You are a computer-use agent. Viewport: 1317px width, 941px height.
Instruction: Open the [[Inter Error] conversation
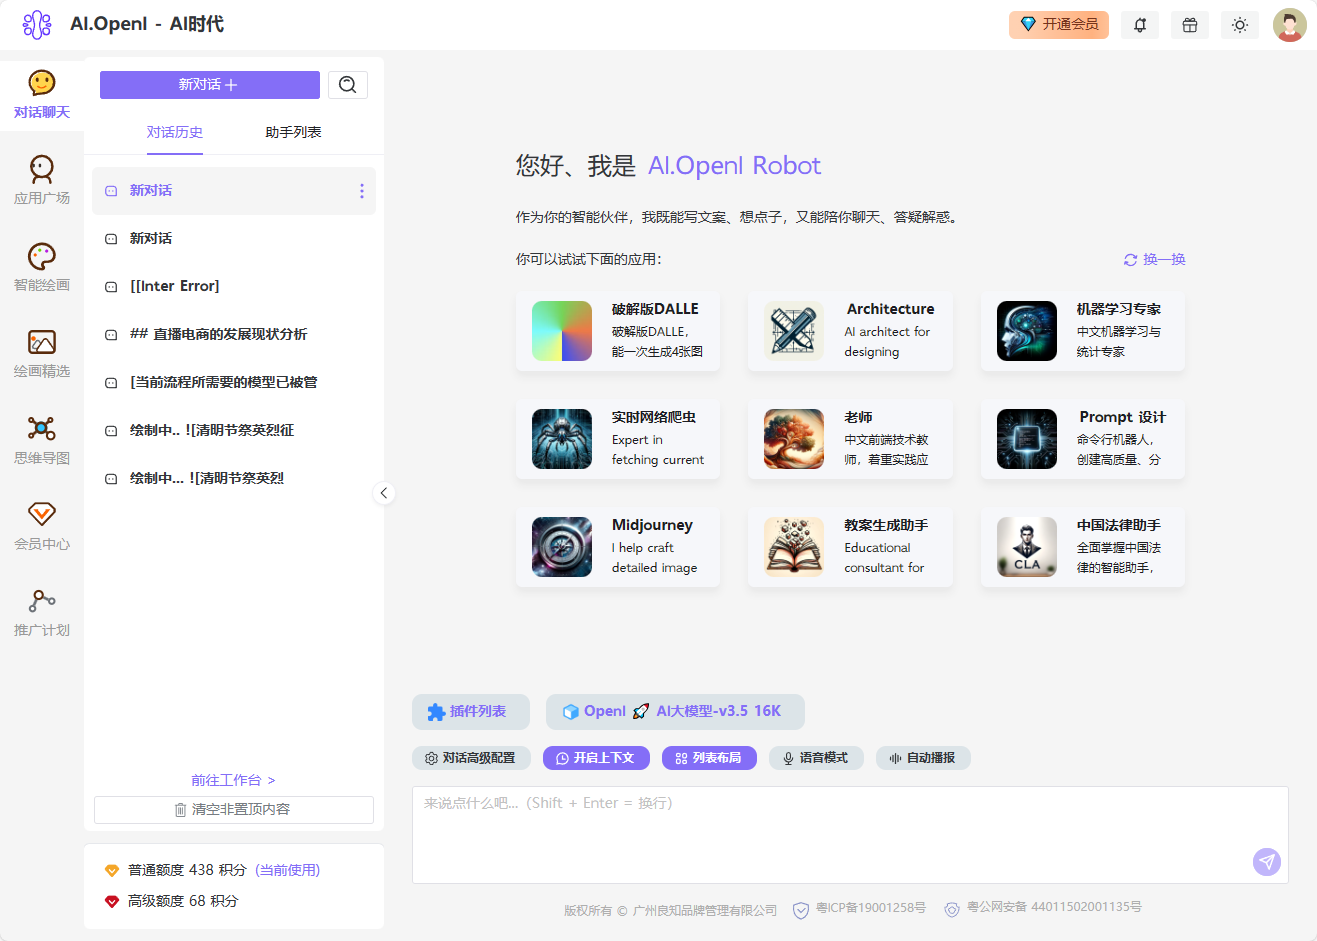(234, 286)
